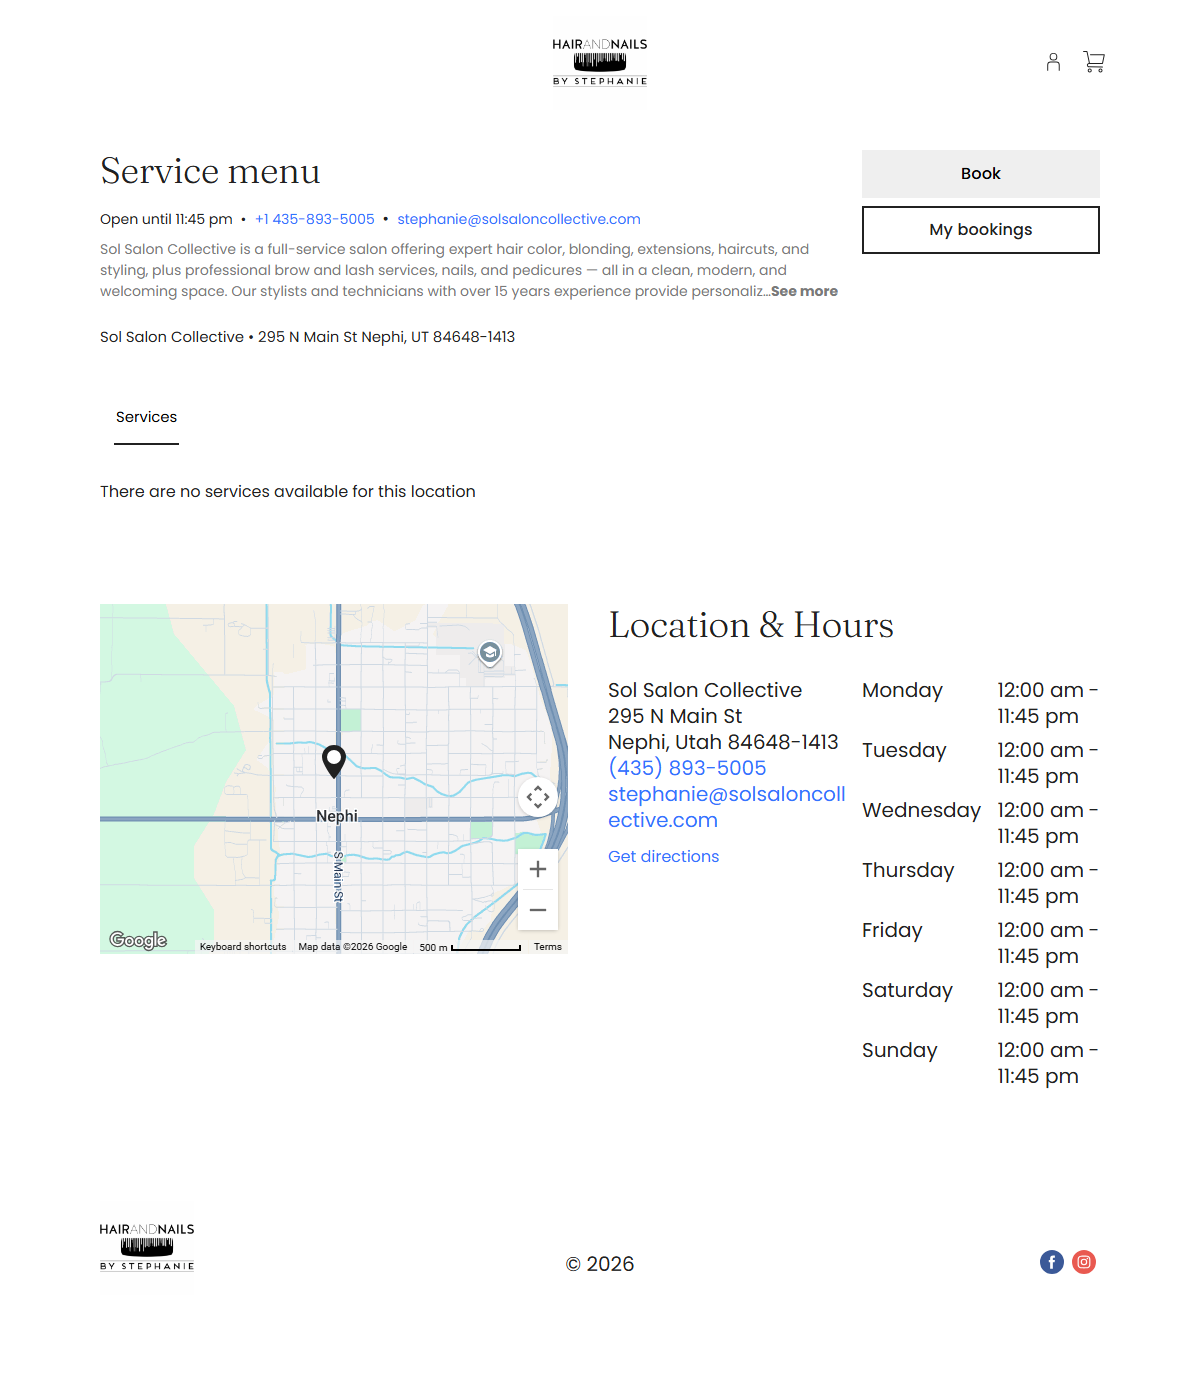Click the Nephi label on the map

pos(337,816)
